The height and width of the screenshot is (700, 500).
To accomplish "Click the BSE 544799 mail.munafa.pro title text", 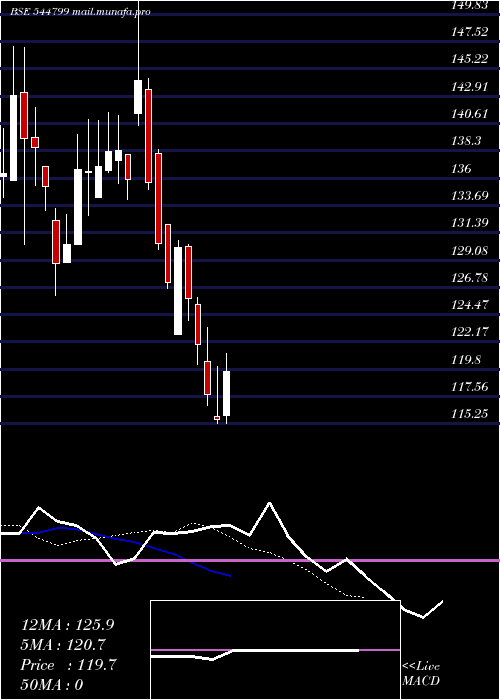I will 80,12.
